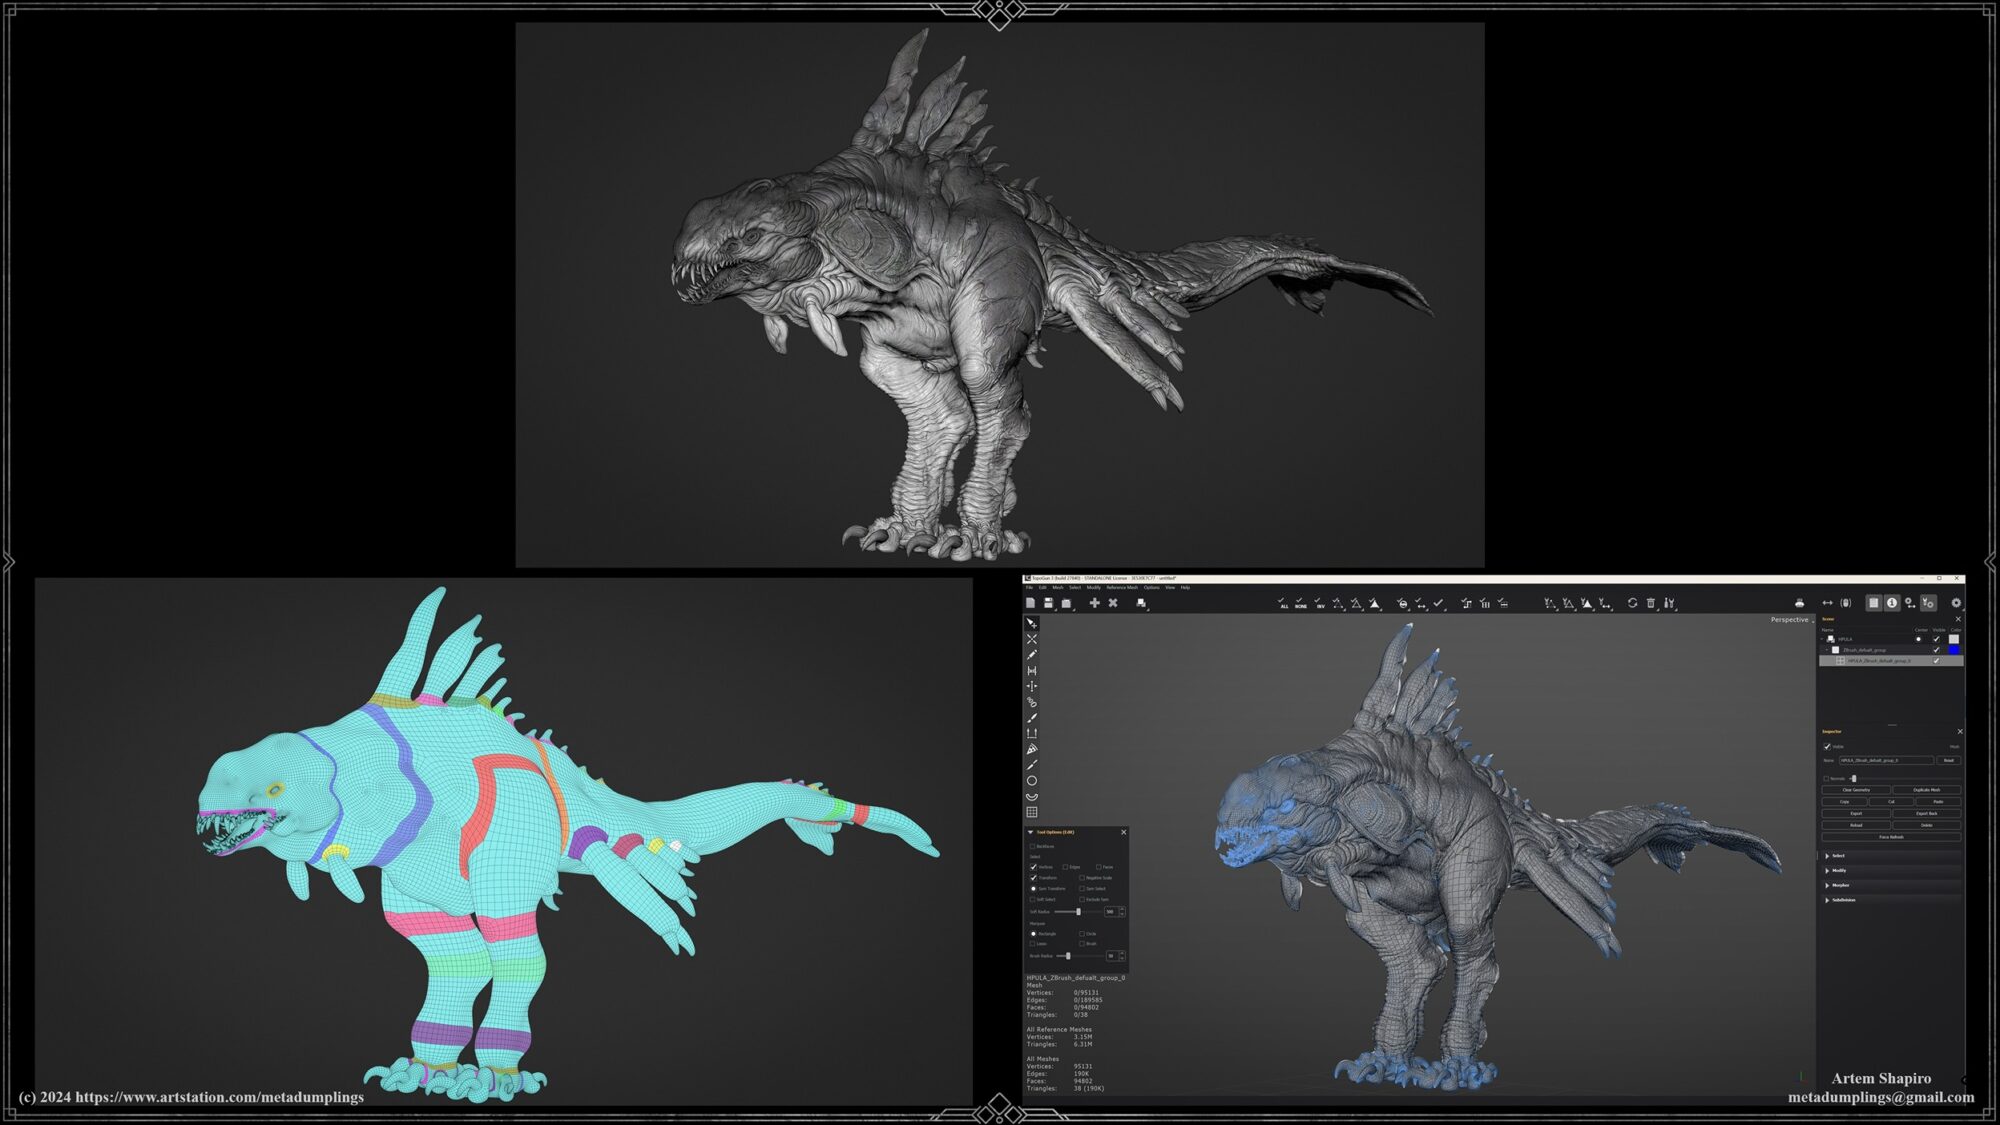Click the Force Refresh button
The image size is (2000, 1125).
[x=1891, y=837]
